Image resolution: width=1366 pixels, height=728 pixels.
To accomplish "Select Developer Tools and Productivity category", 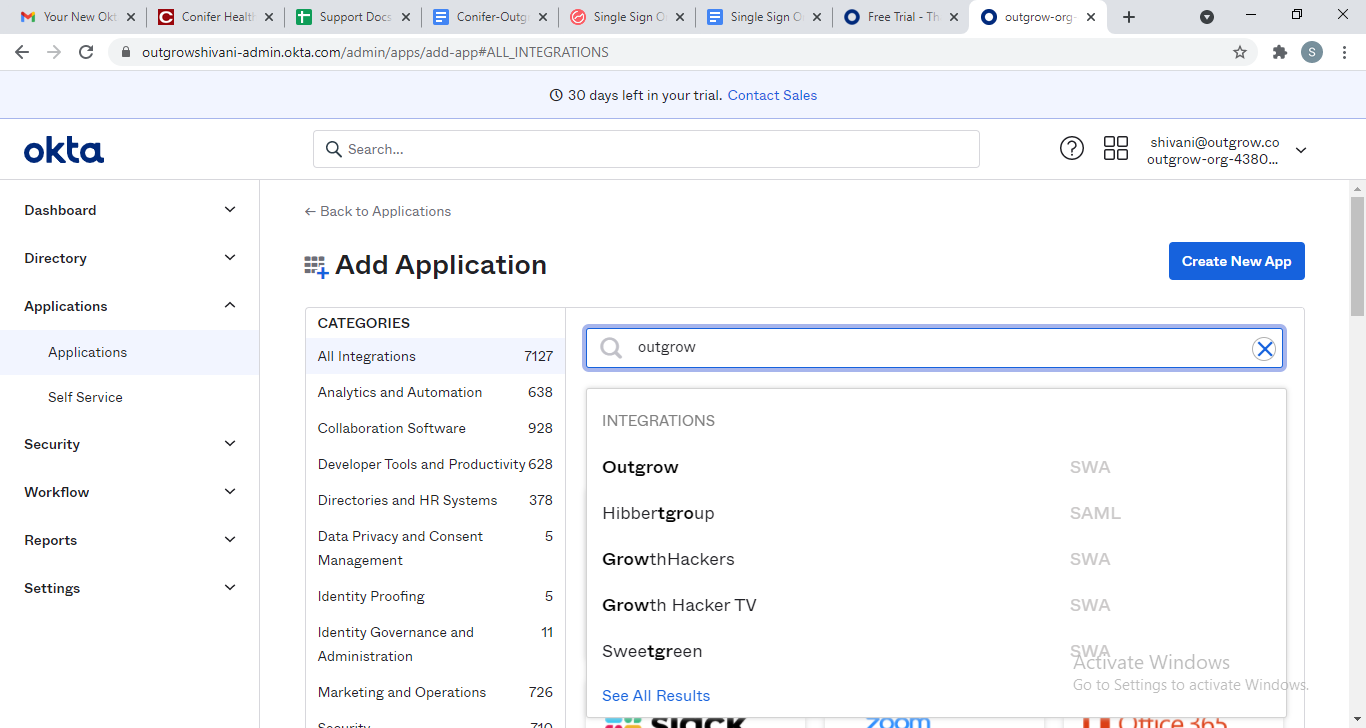I will (x=435, y=464).
